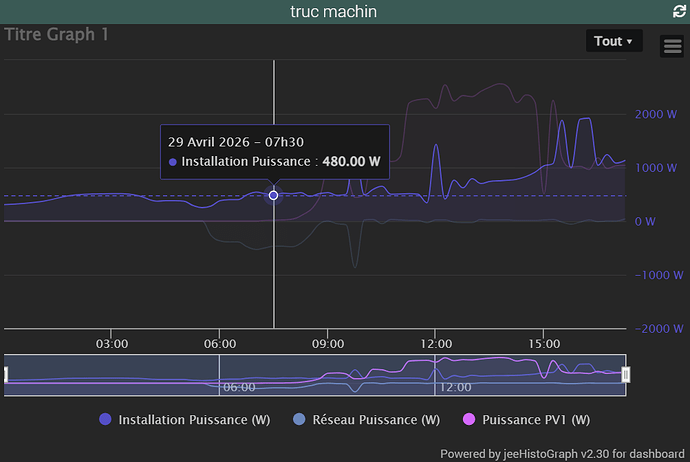Viewport: 690px width, 462px height.
Task: Click the 480.00 W tooltip value
Action: [x=351, y=161]
